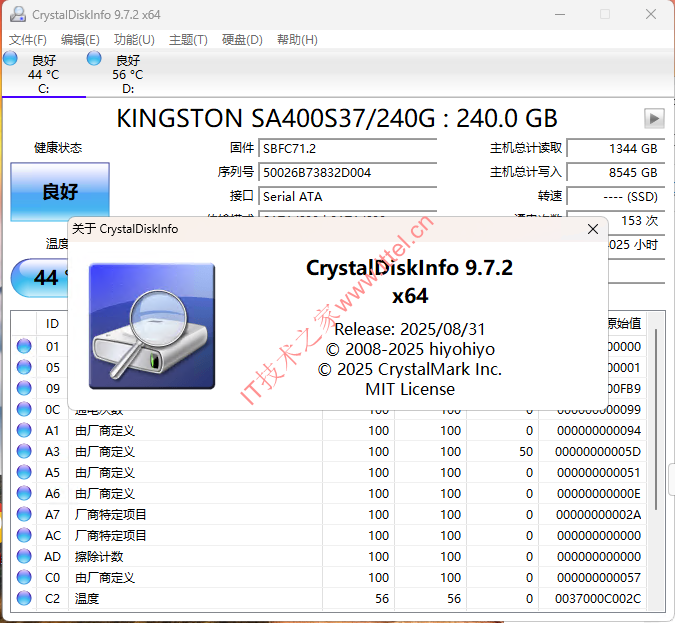Close the 关于 CrystalDiskInfo dialog
The width and height of the screenshot is (675, 623).
[x=593, y=229]
